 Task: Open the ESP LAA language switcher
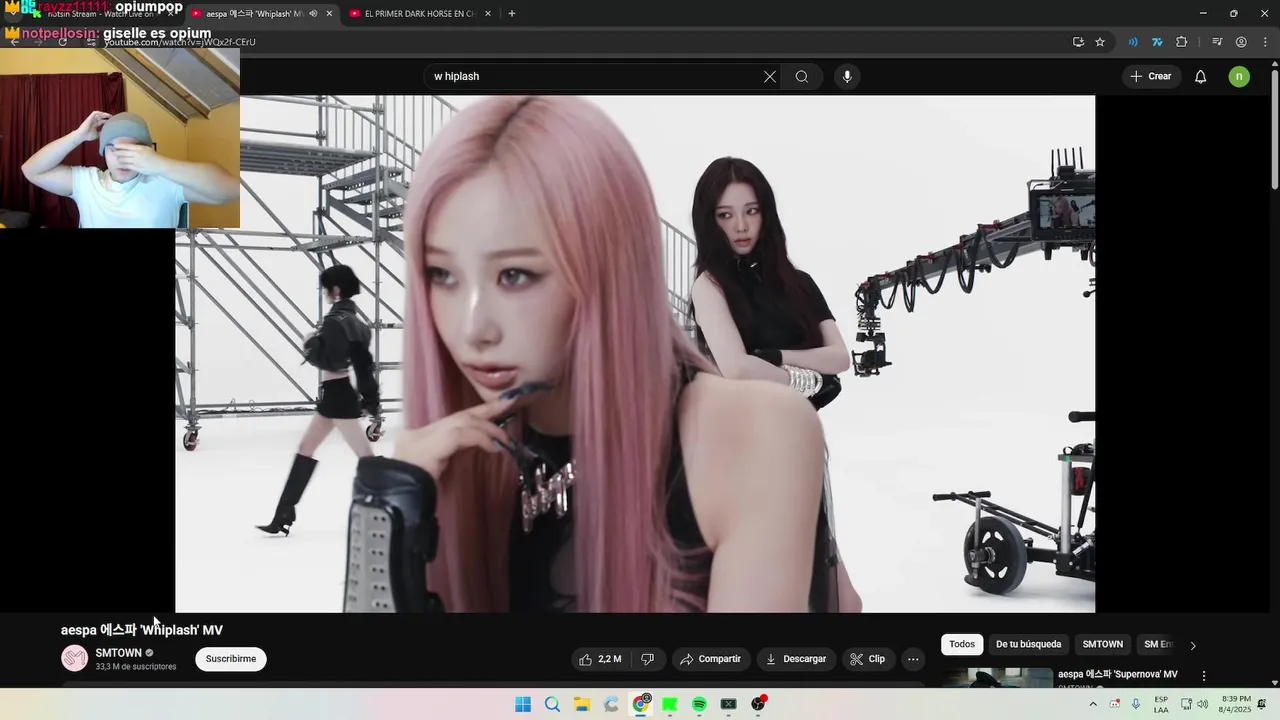coord(1161,704)
